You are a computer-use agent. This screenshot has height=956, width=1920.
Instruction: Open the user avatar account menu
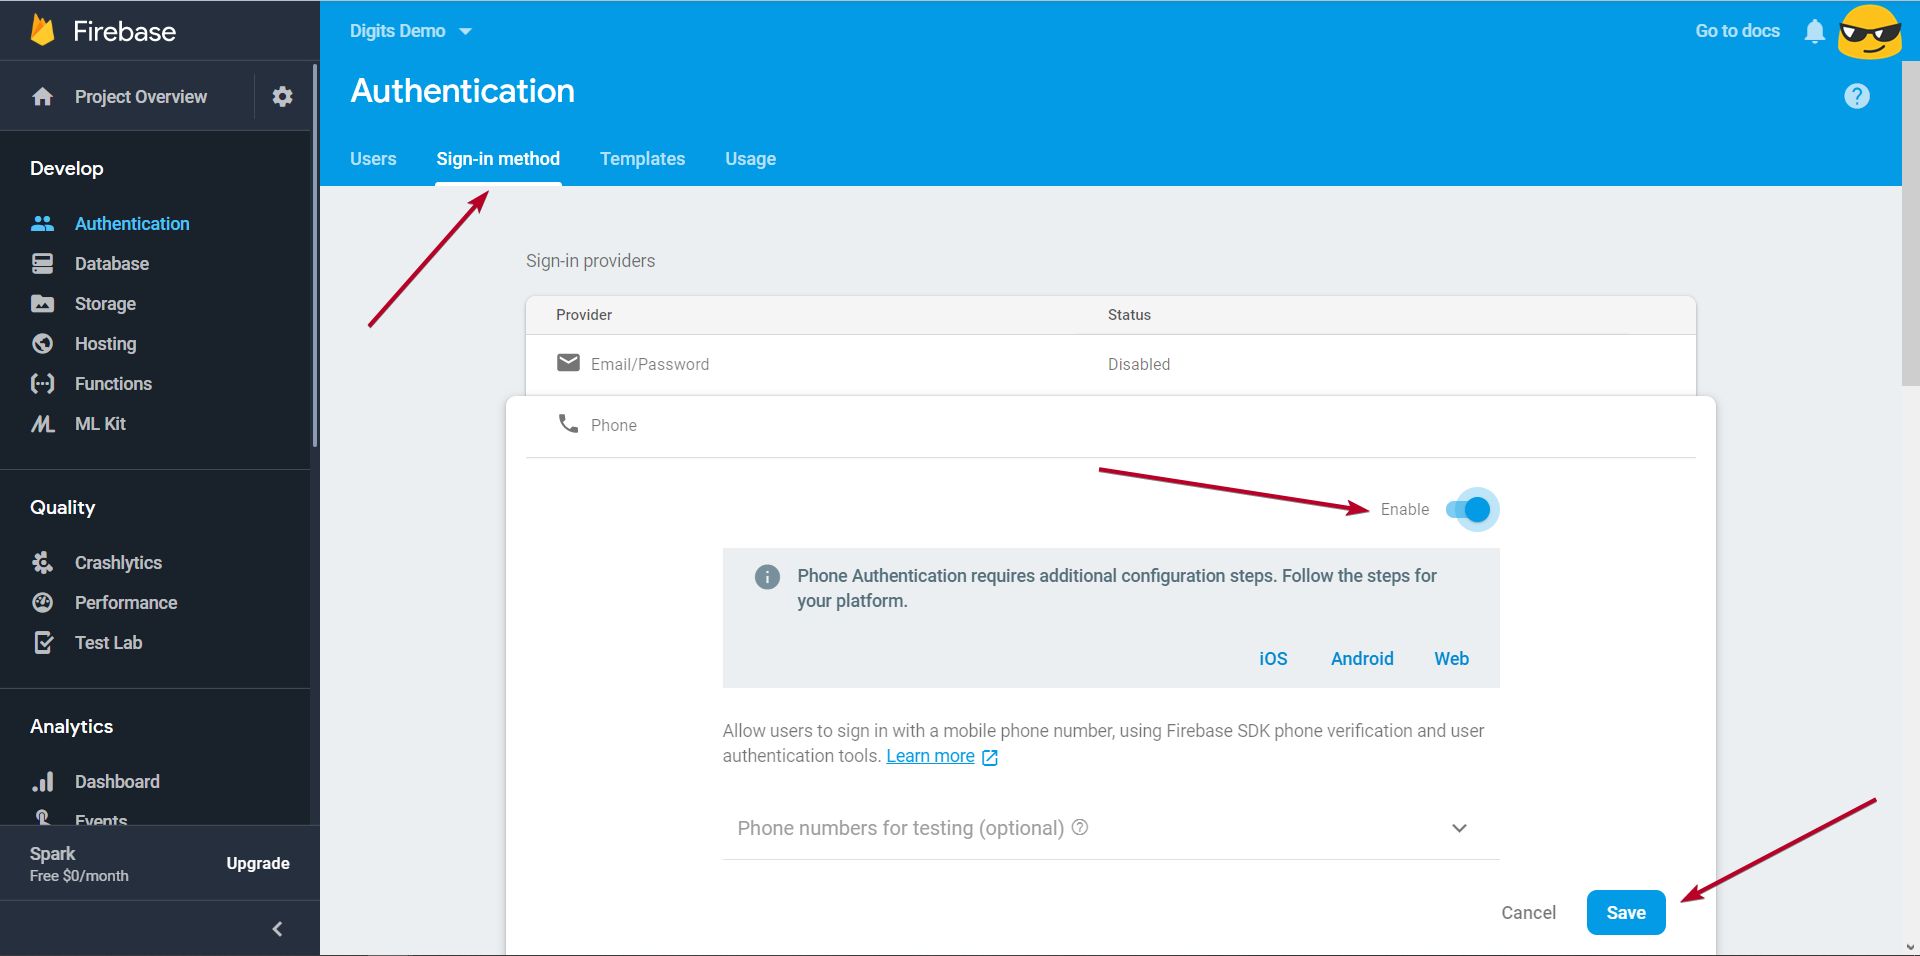coord(1869,32)
